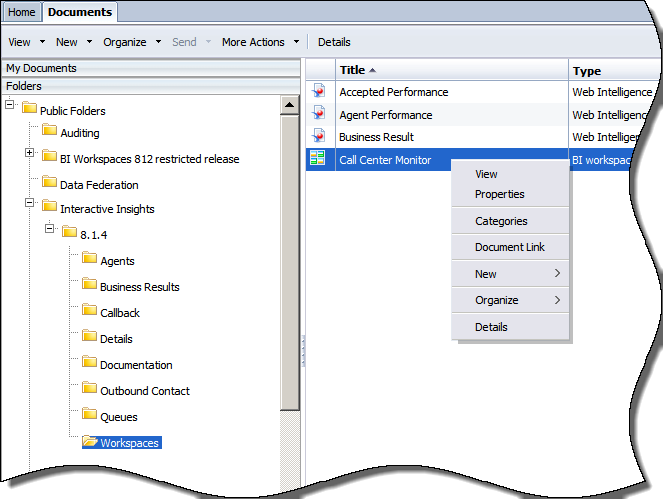Sort by the Title column header
This screenshot has height=499, width=663.
[x=452, y=70]
